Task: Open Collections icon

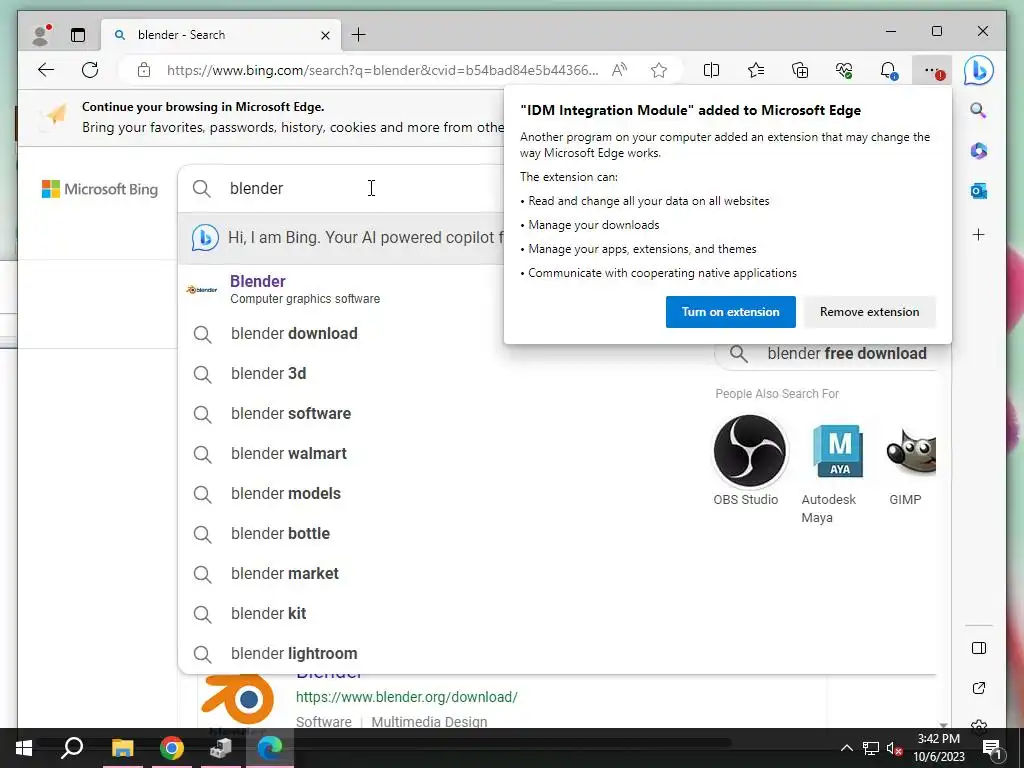Action: pyautogui.click(x=800, y=70)
